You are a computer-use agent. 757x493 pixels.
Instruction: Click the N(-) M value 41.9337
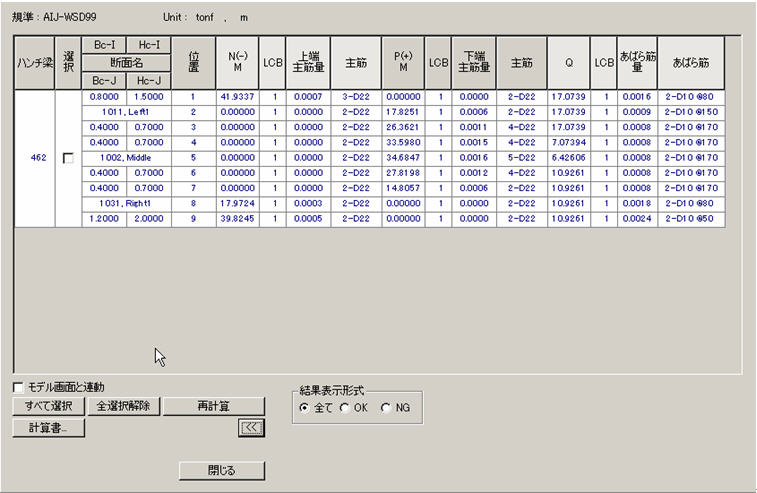(x=237, y=97)
